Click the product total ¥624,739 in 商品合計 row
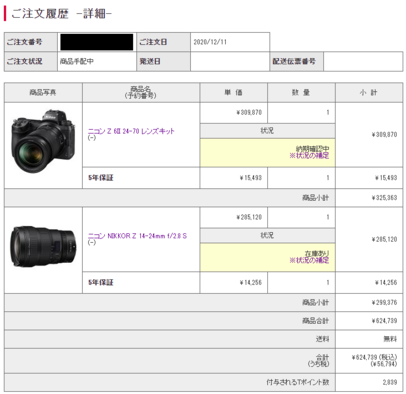 [x=384, y=321]
